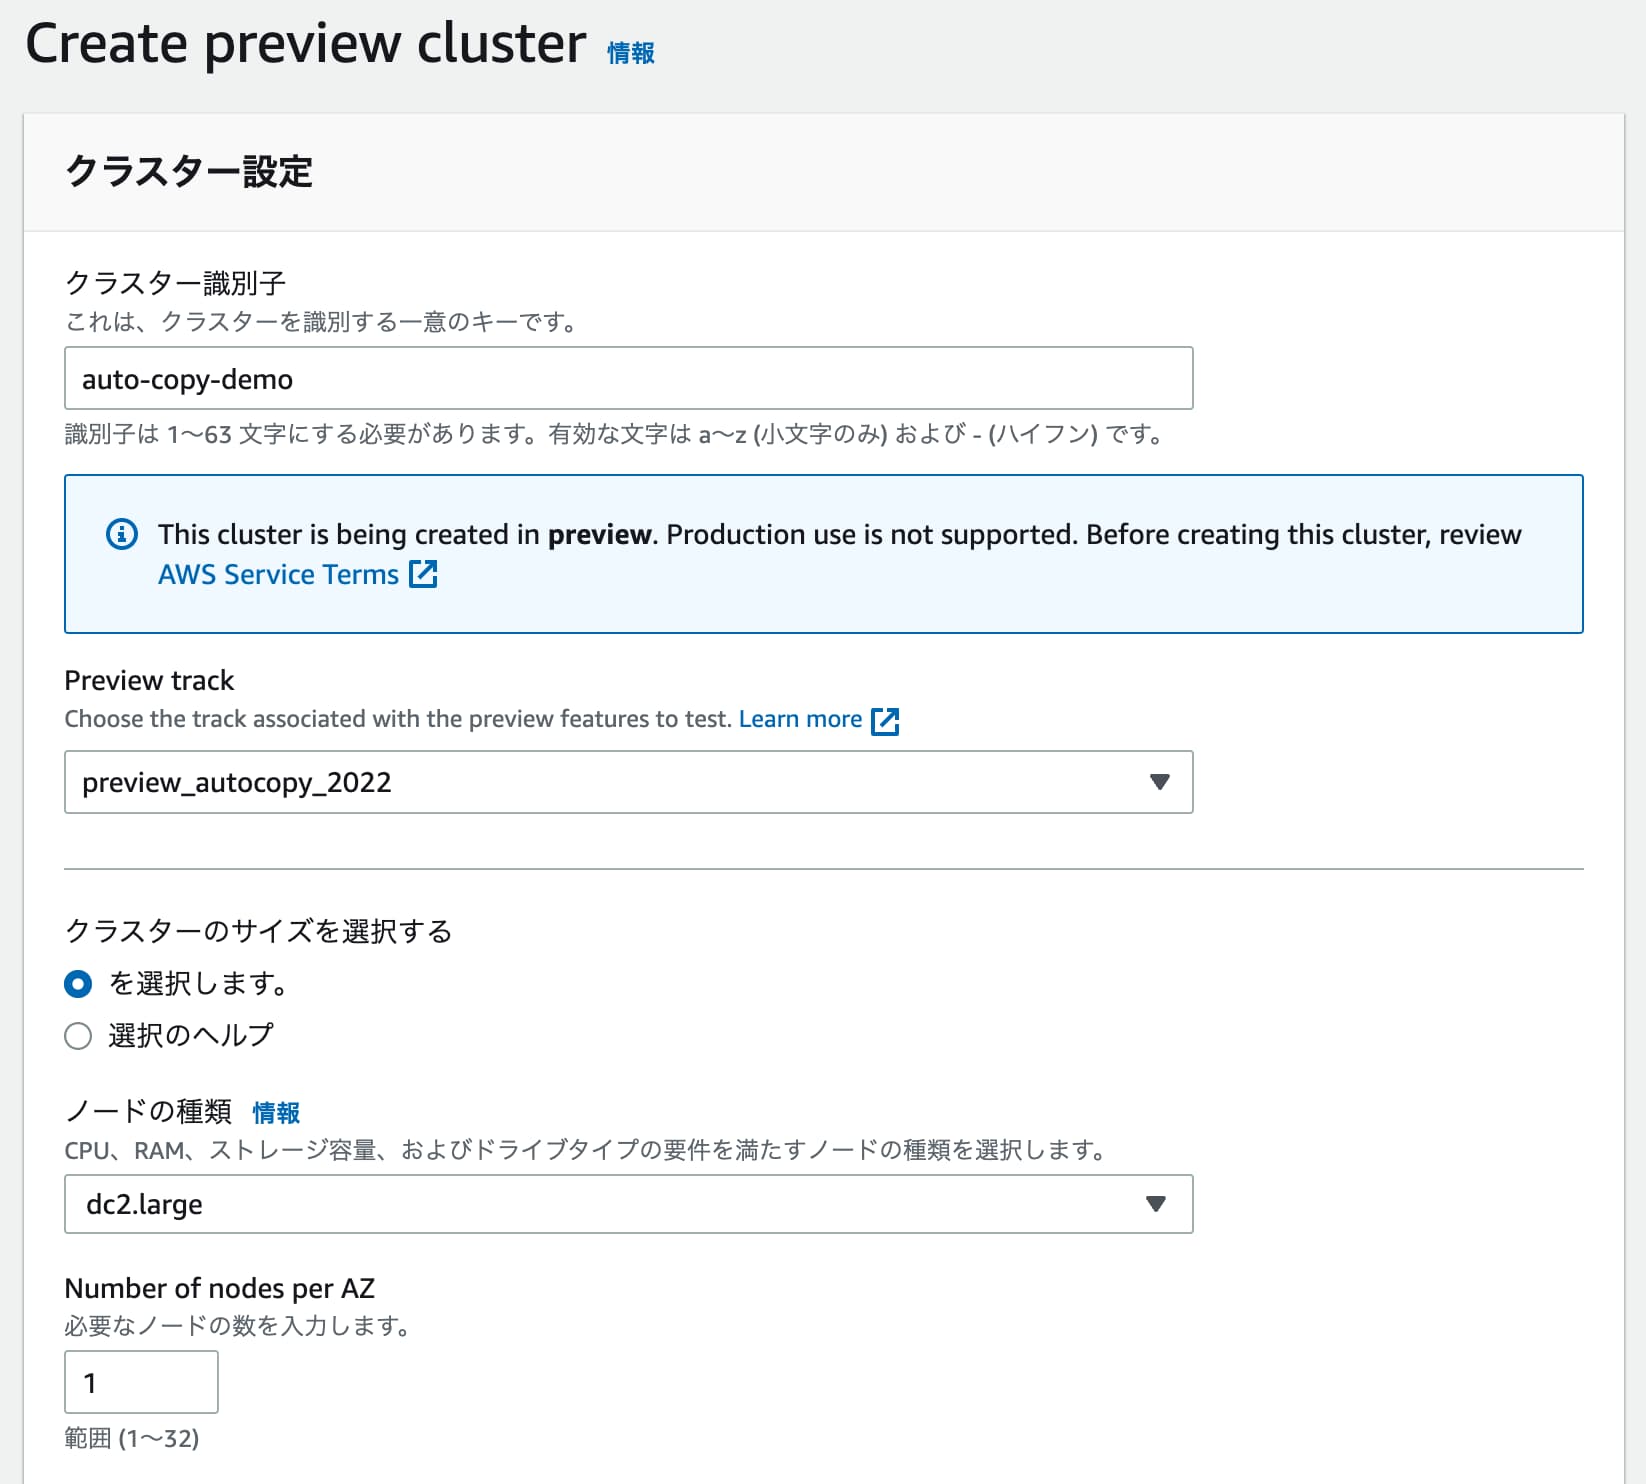Image resolution: width=1646 pixels, height=1484 pixels.
Task: Click the Learn more link under Preview track
Action: click(x=800, y=719)
